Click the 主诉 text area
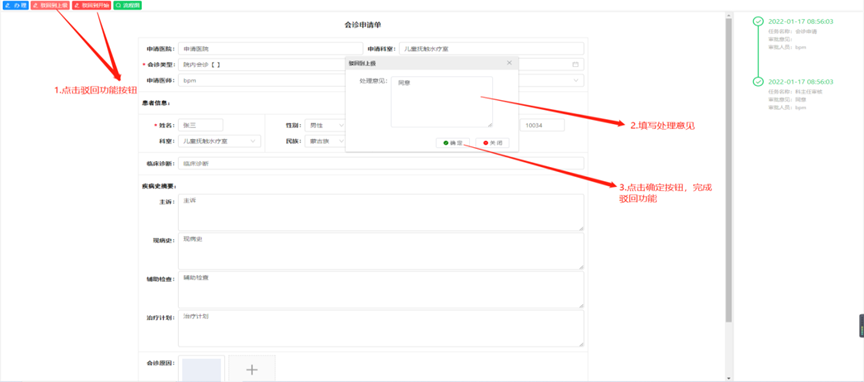Image resolution: width=864 pixels, height=382 pixels. (381, 212)
